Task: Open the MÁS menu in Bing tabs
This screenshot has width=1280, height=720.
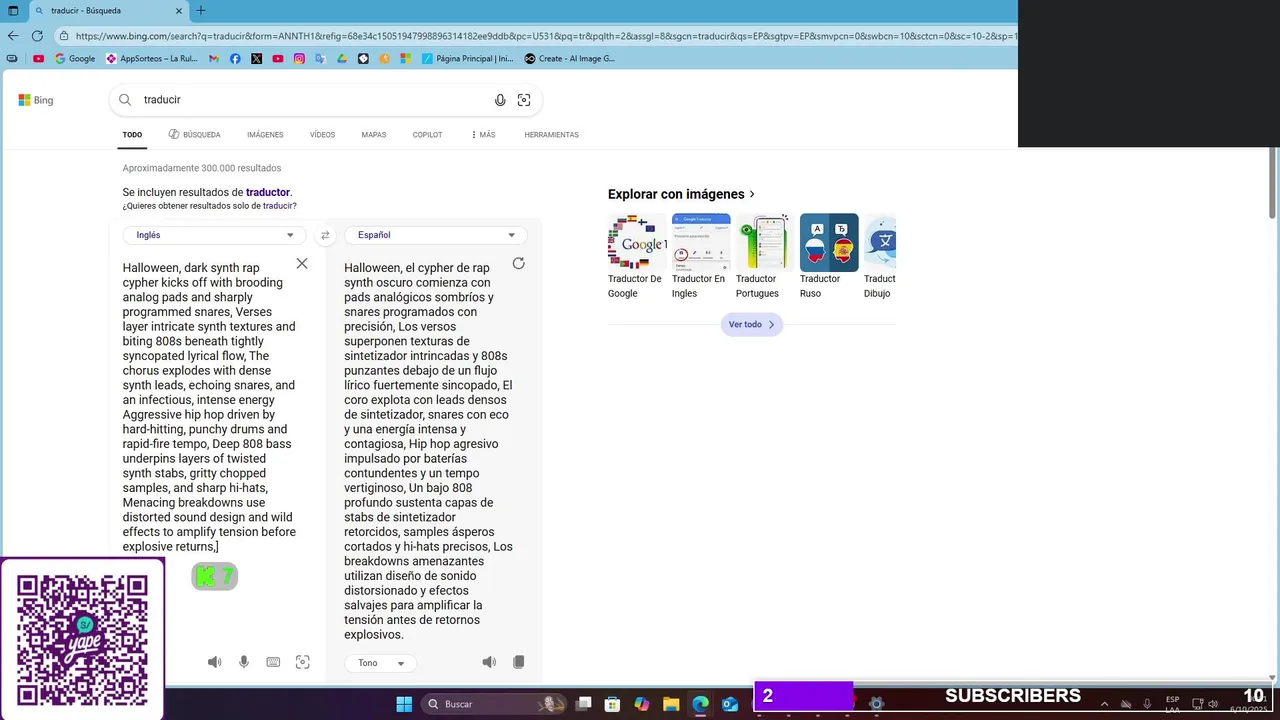Action: pyautogui.click(x=483, y=134)
